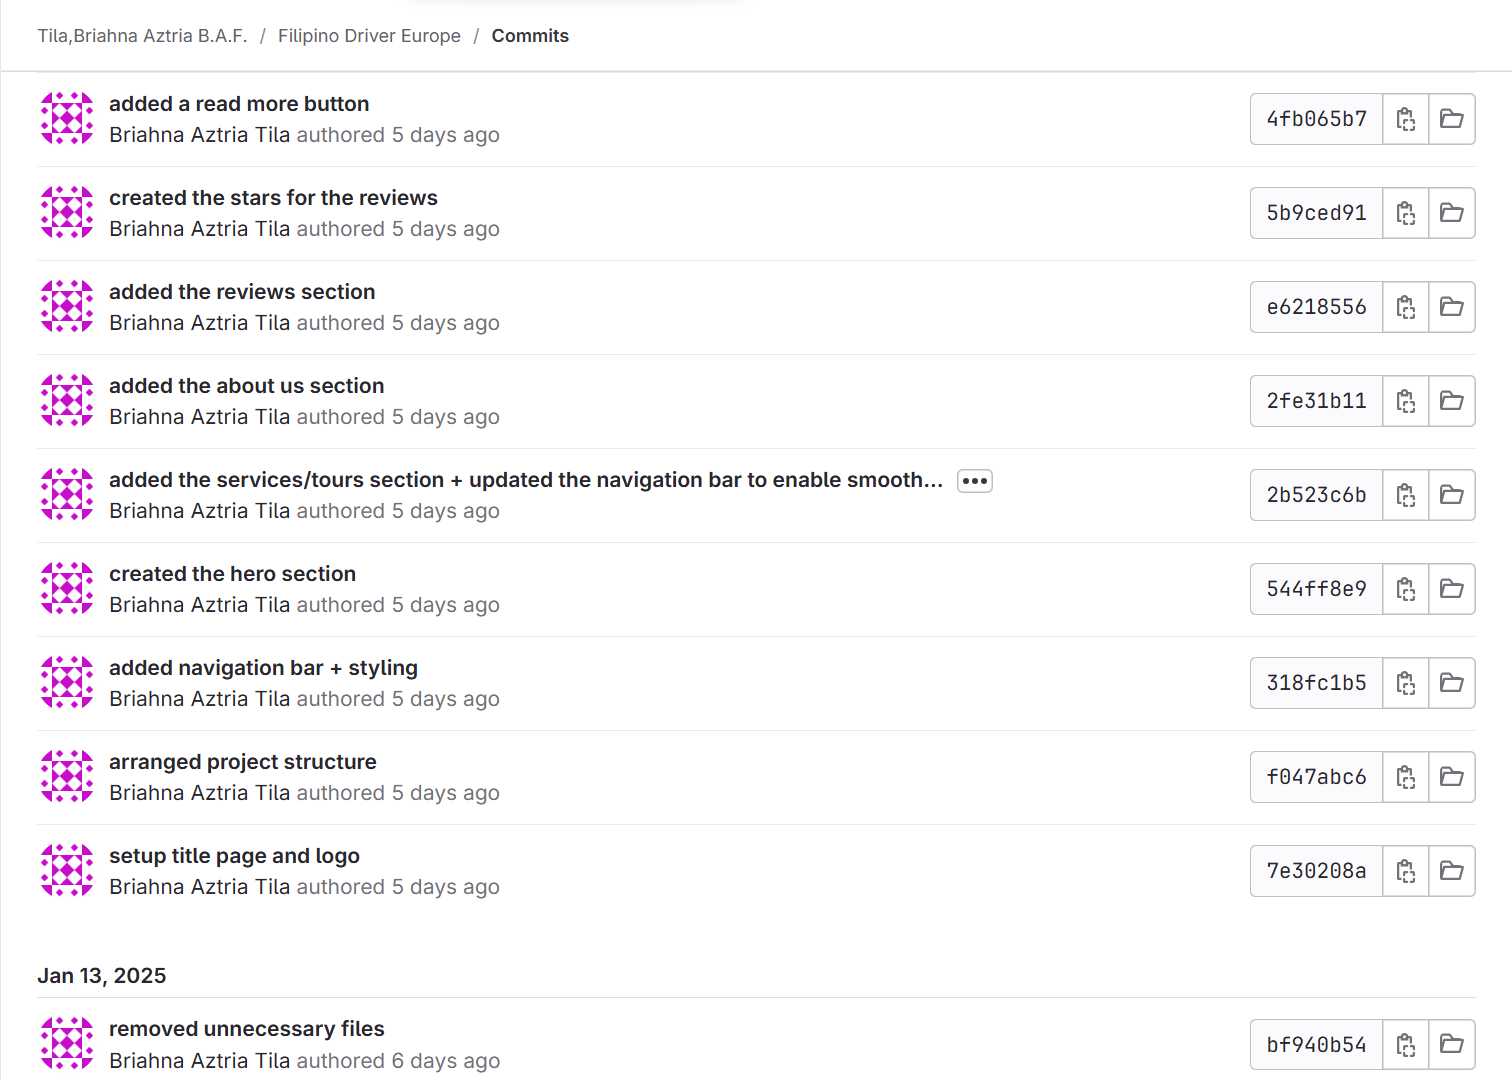This screenshot has height=1080, width=1512.
Task: View commit hash 4fb065b7 details
Action: 1316,119
